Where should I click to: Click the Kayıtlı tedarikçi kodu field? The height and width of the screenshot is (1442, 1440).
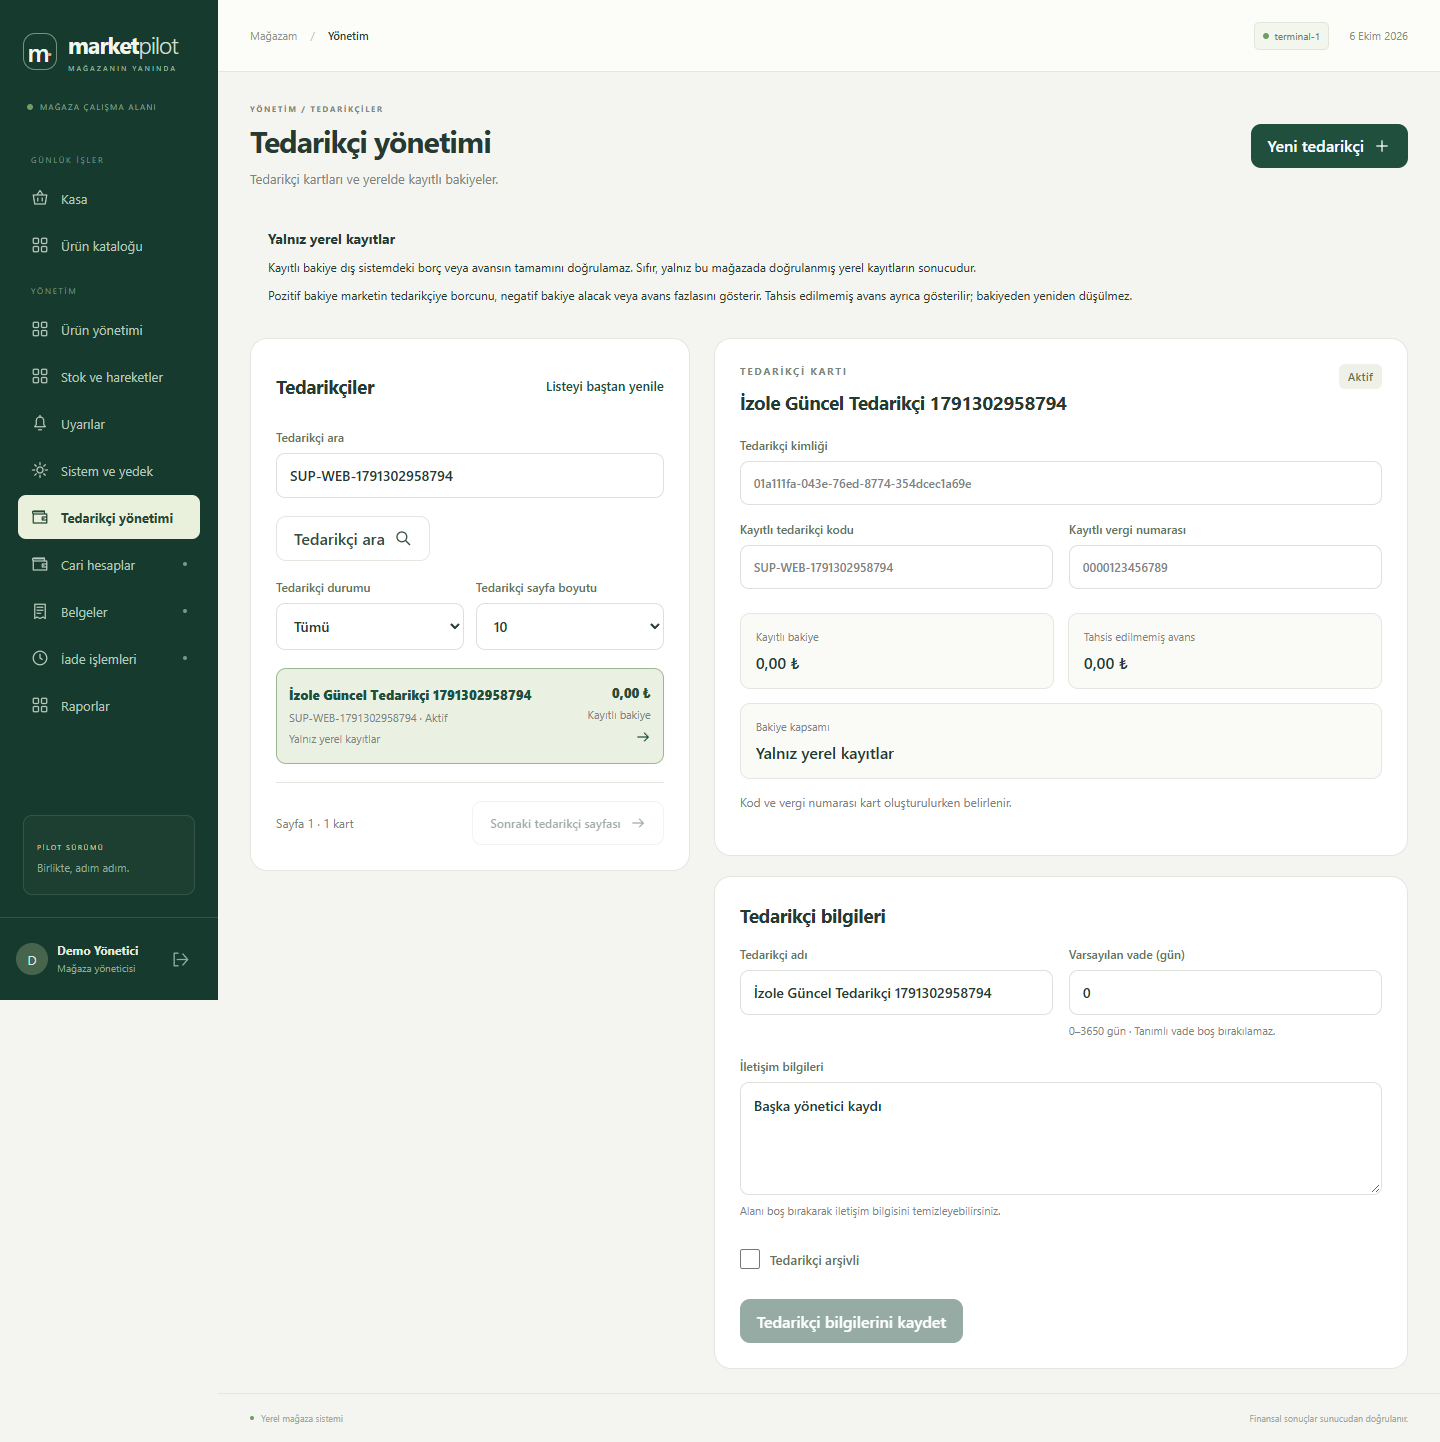[x=896, y=567]
